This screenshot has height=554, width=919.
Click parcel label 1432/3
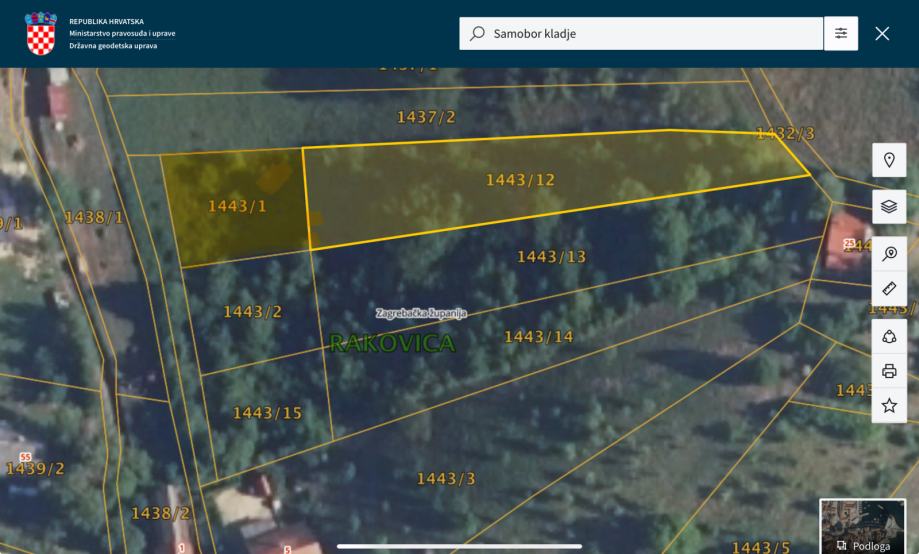click(x=785, y=134)
